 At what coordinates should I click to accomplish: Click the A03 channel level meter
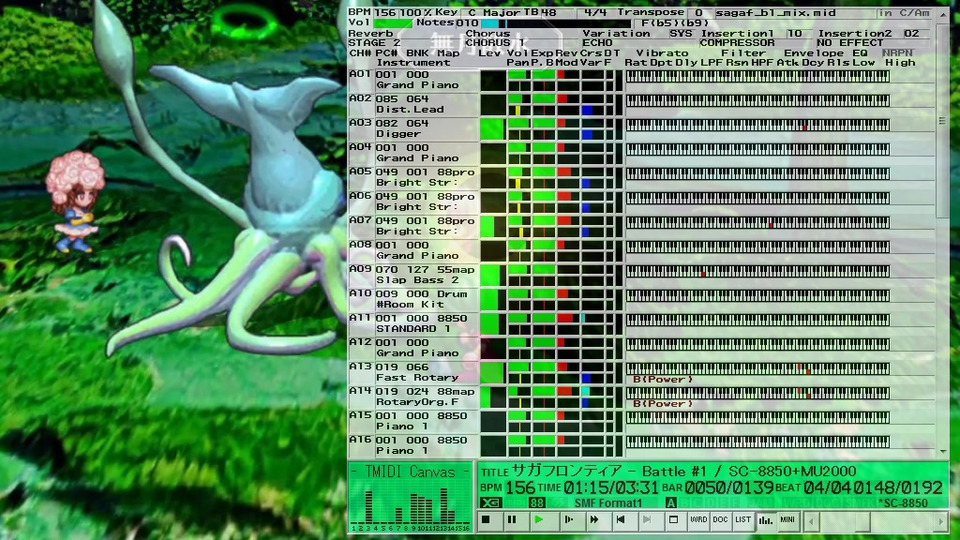(x=493, y=129)
